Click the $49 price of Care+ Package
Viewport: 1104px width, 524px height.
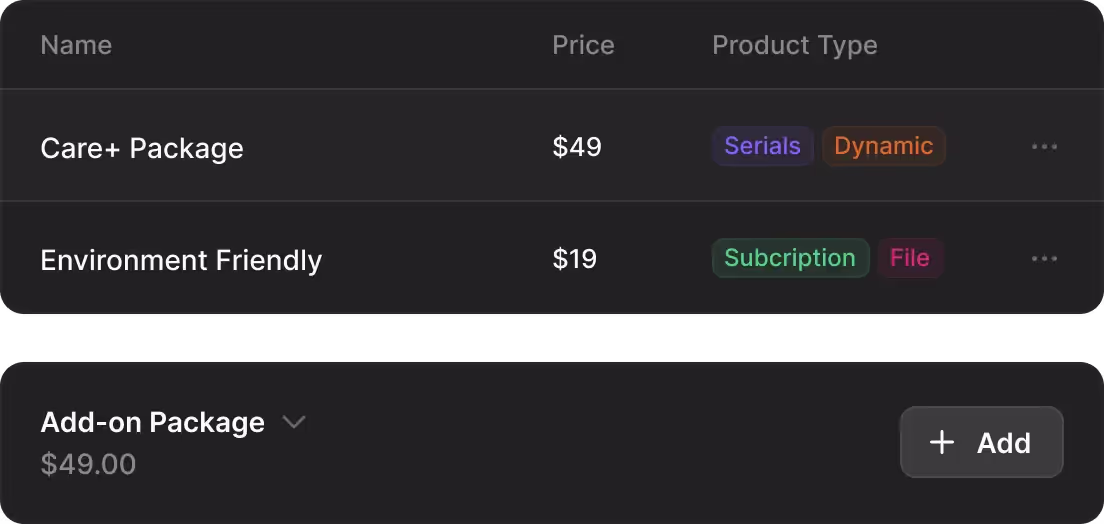click(577, 147)
